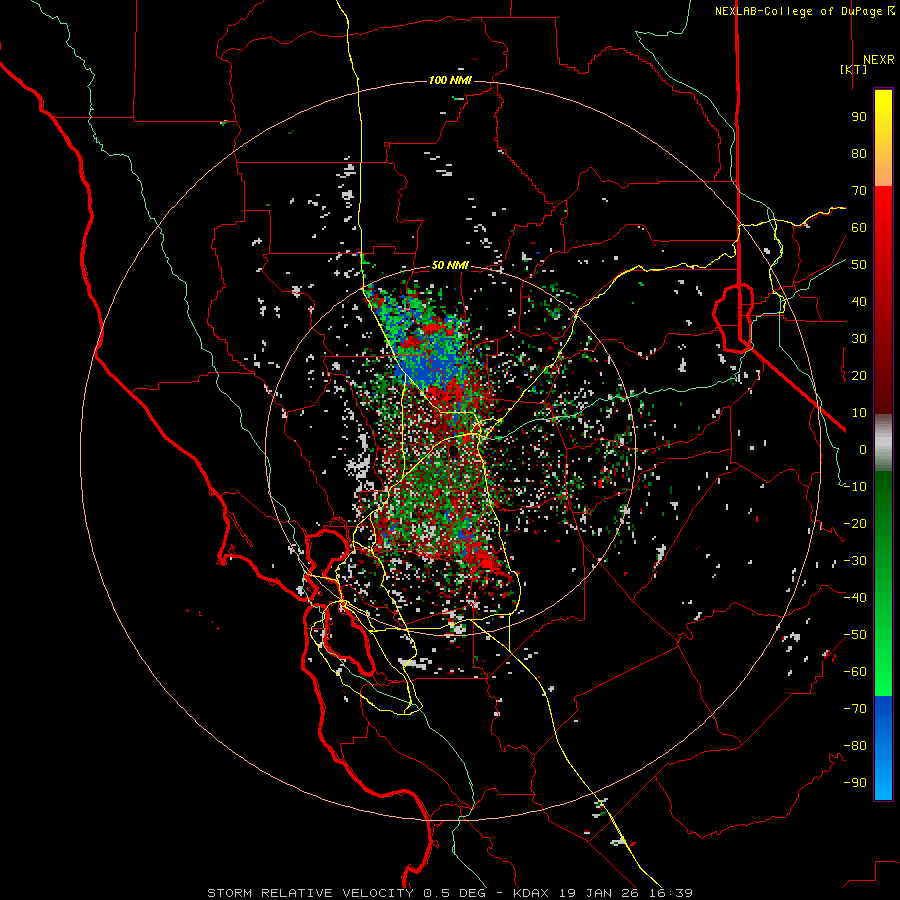Click the 80 value on velocity scale
Image resolution: width=900 pixels, height=900 pixels.
[x=859, y=153]
